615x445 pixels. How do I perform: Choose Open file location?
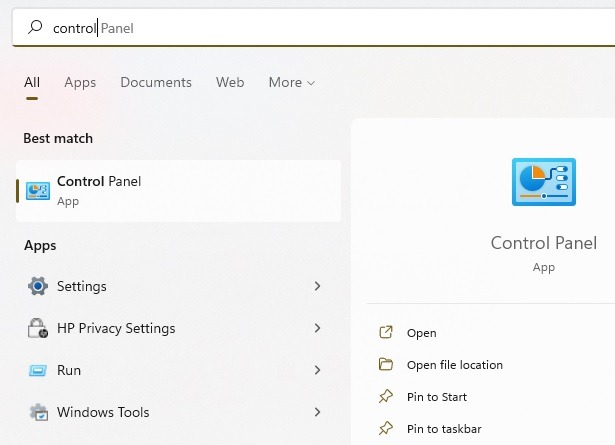[x=455, y=365]
